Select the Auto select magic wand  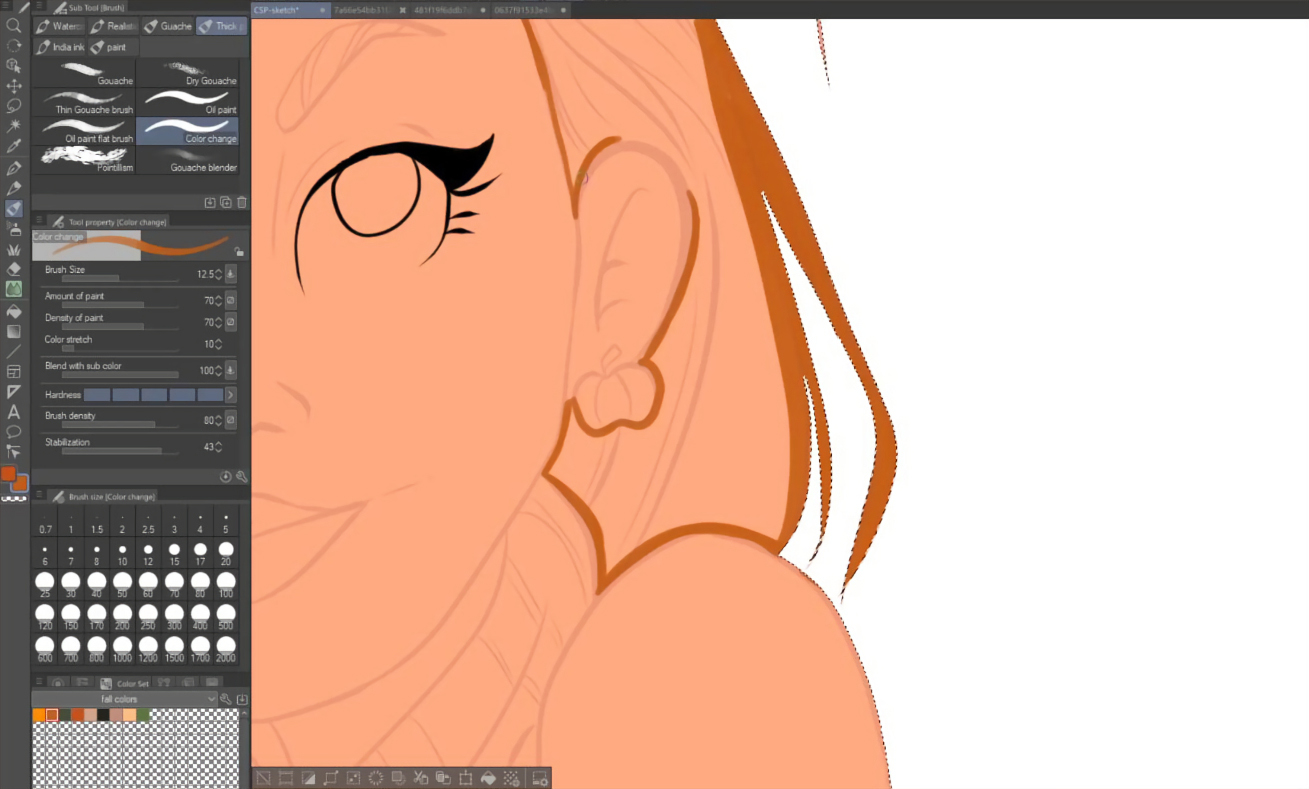14,126
